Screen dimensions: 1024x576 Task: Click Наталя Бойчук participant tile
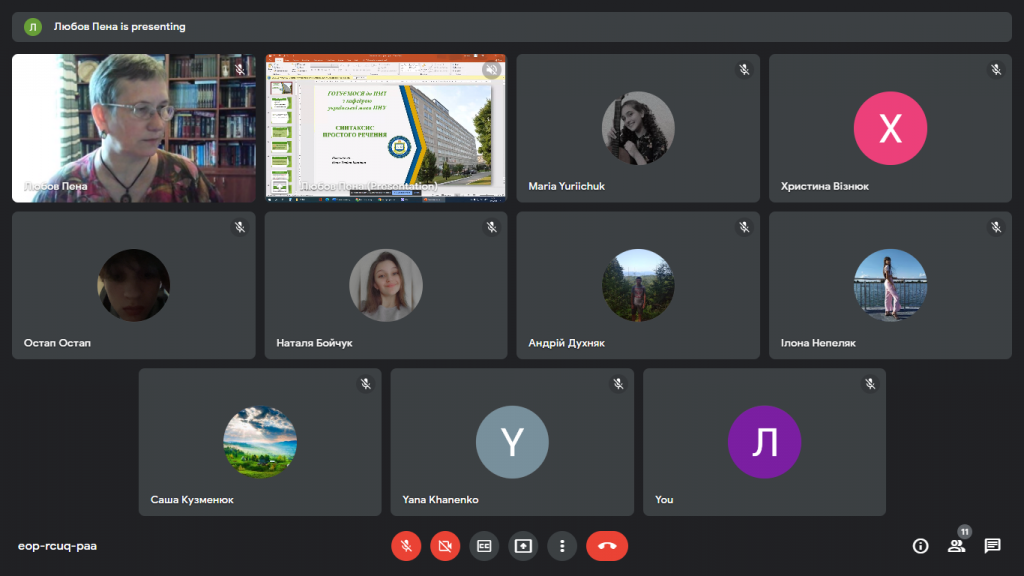(x=386, y=285)
